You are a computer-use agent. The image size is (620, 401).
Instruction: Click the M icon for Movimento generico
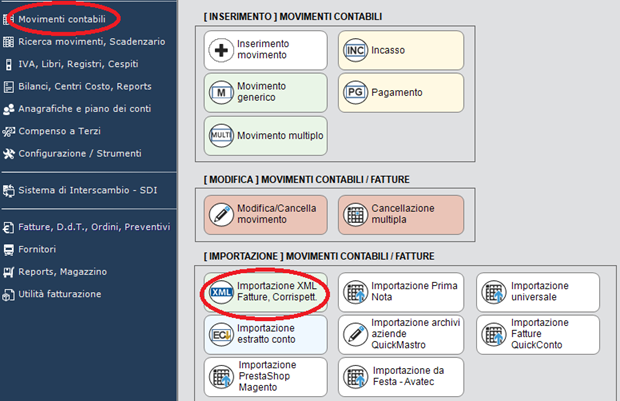pyautogui.click(x=220, y=92)
